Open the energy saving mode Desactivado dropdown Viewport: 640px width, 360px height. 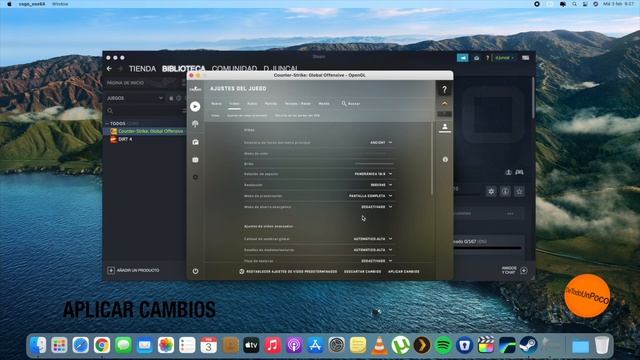tap(377, 207)
